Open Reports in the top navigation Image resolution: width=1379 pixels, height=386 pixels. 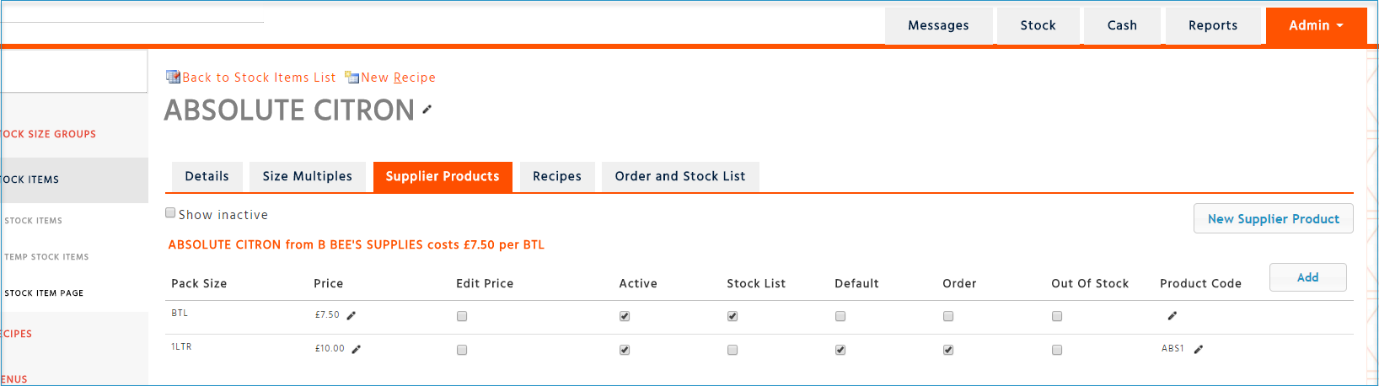(x=1213, y=26)
